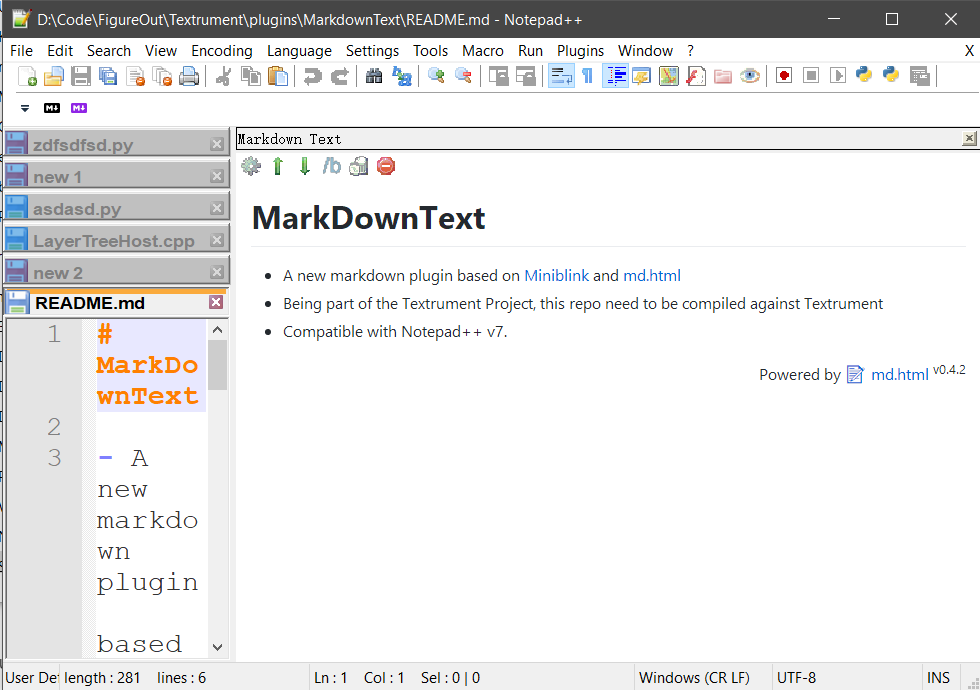Screen dimensions: 980x690
Task: Click the red stop icon in panel
Action: 386,166
